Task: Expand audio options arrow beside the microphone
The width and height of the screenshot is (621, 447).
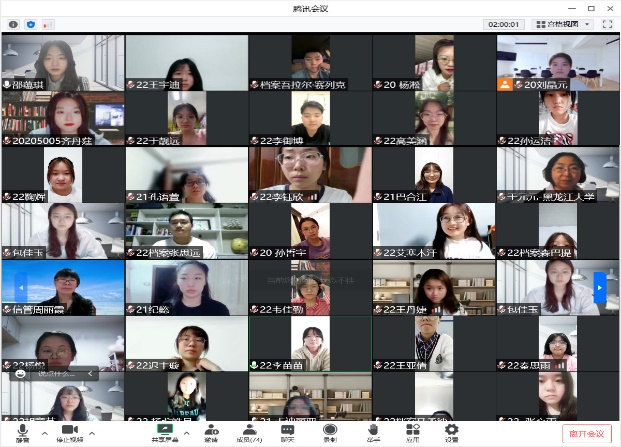Action: tap(44, 433)
